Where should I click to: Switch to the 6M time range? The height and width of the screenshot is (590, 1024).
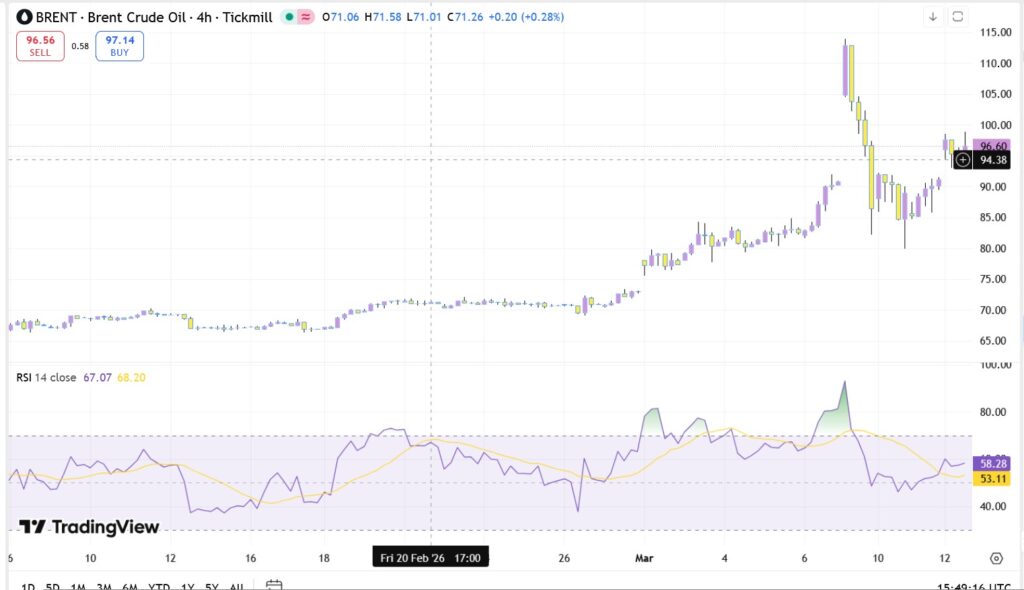pyautogui.click(x=130, y=586)
